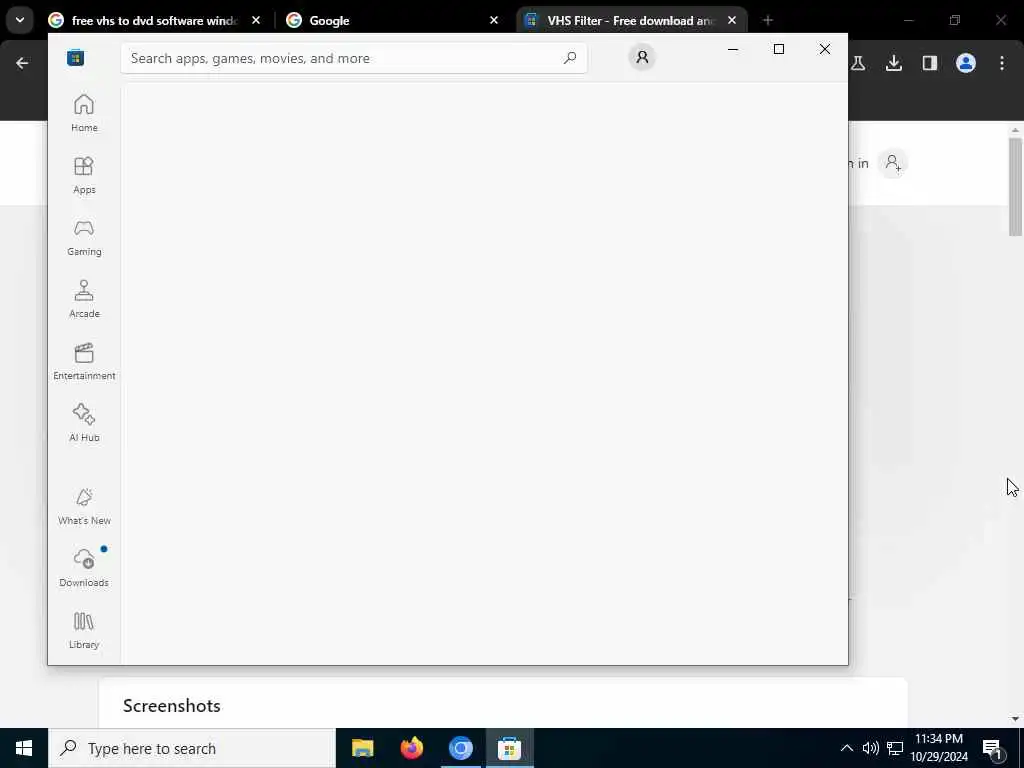Open Chrome downloads icon

[x=894, y=63]
